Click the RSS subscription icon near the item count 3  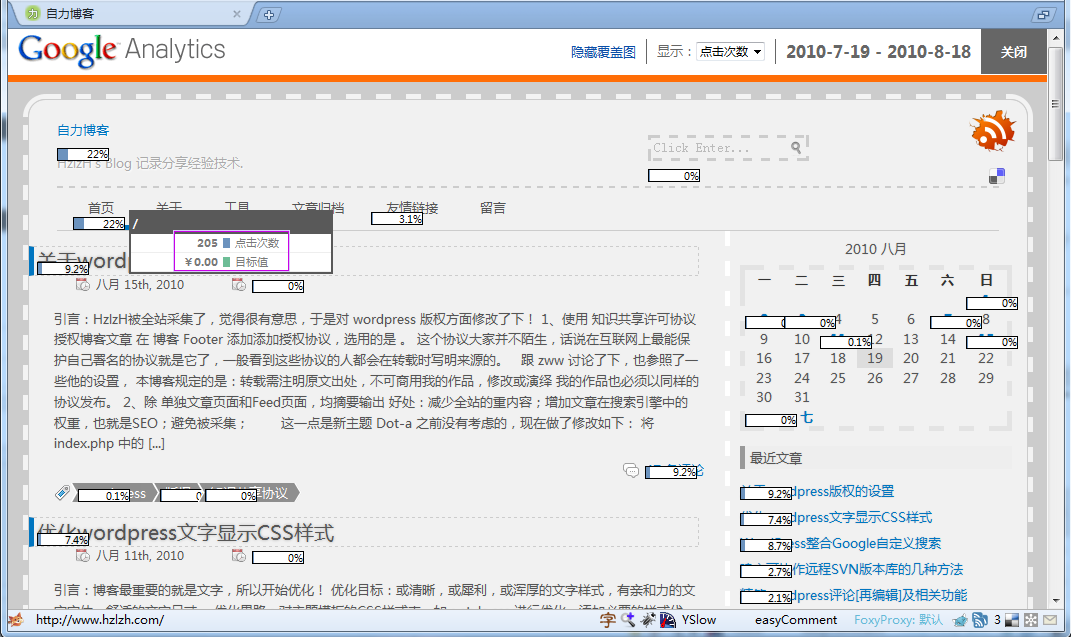[x=980, y=620]
